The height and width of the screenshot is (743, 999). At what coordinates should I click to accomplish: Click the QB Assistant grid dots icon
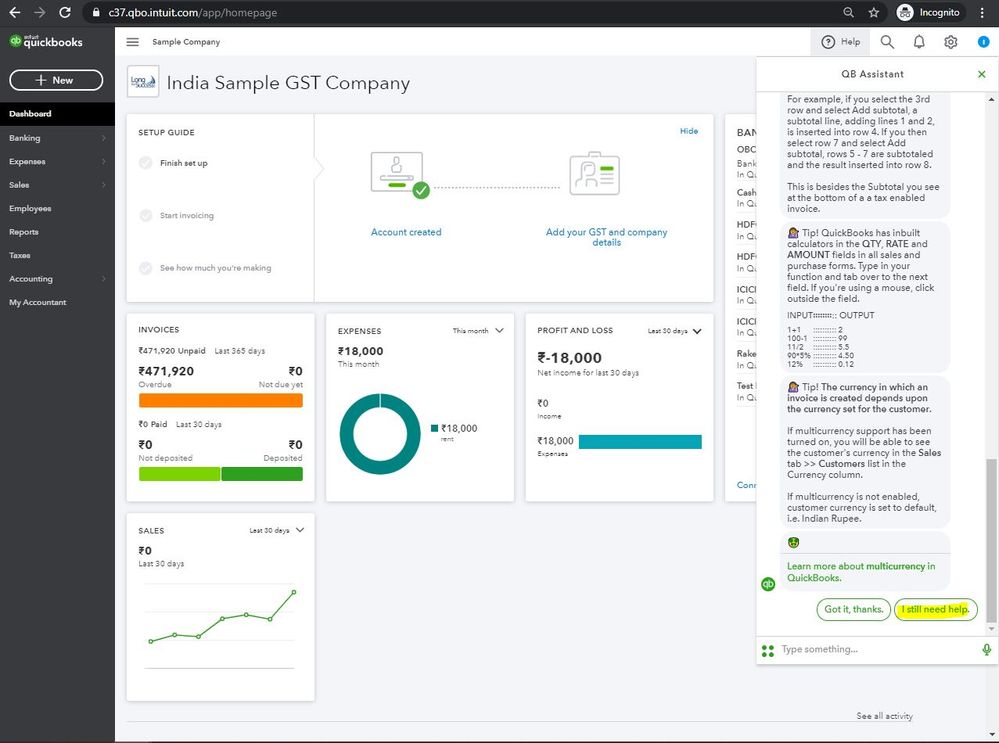click(768, 650)
